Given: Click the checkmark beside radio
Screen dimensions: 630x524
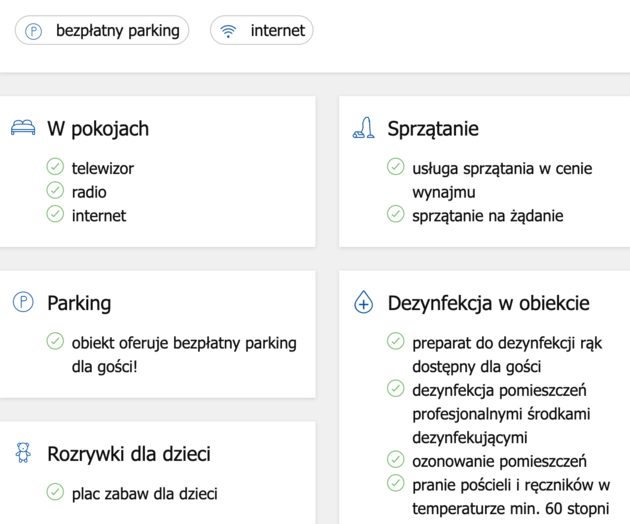Looking at the screenshot, I should click(56, 191).
